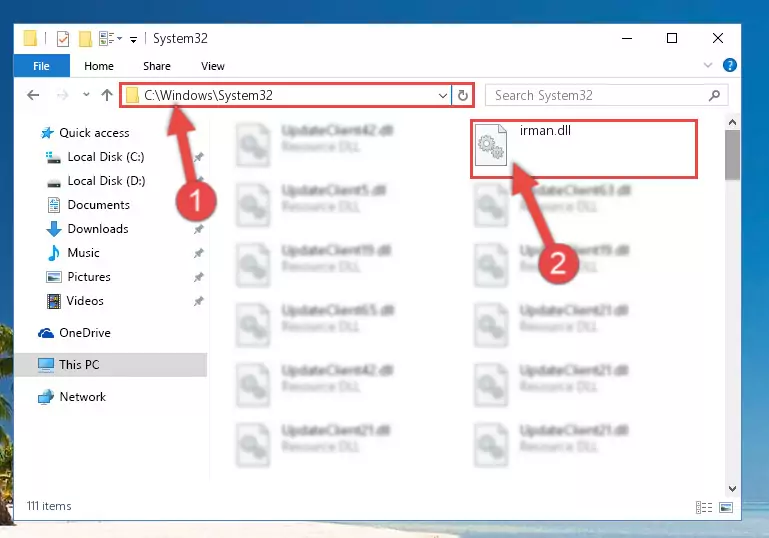Image resolution: width=769 pixels, height=538 pixels.
Task: Click the 111 items status text
Action: pyautogui.click(x=49, y=506)
